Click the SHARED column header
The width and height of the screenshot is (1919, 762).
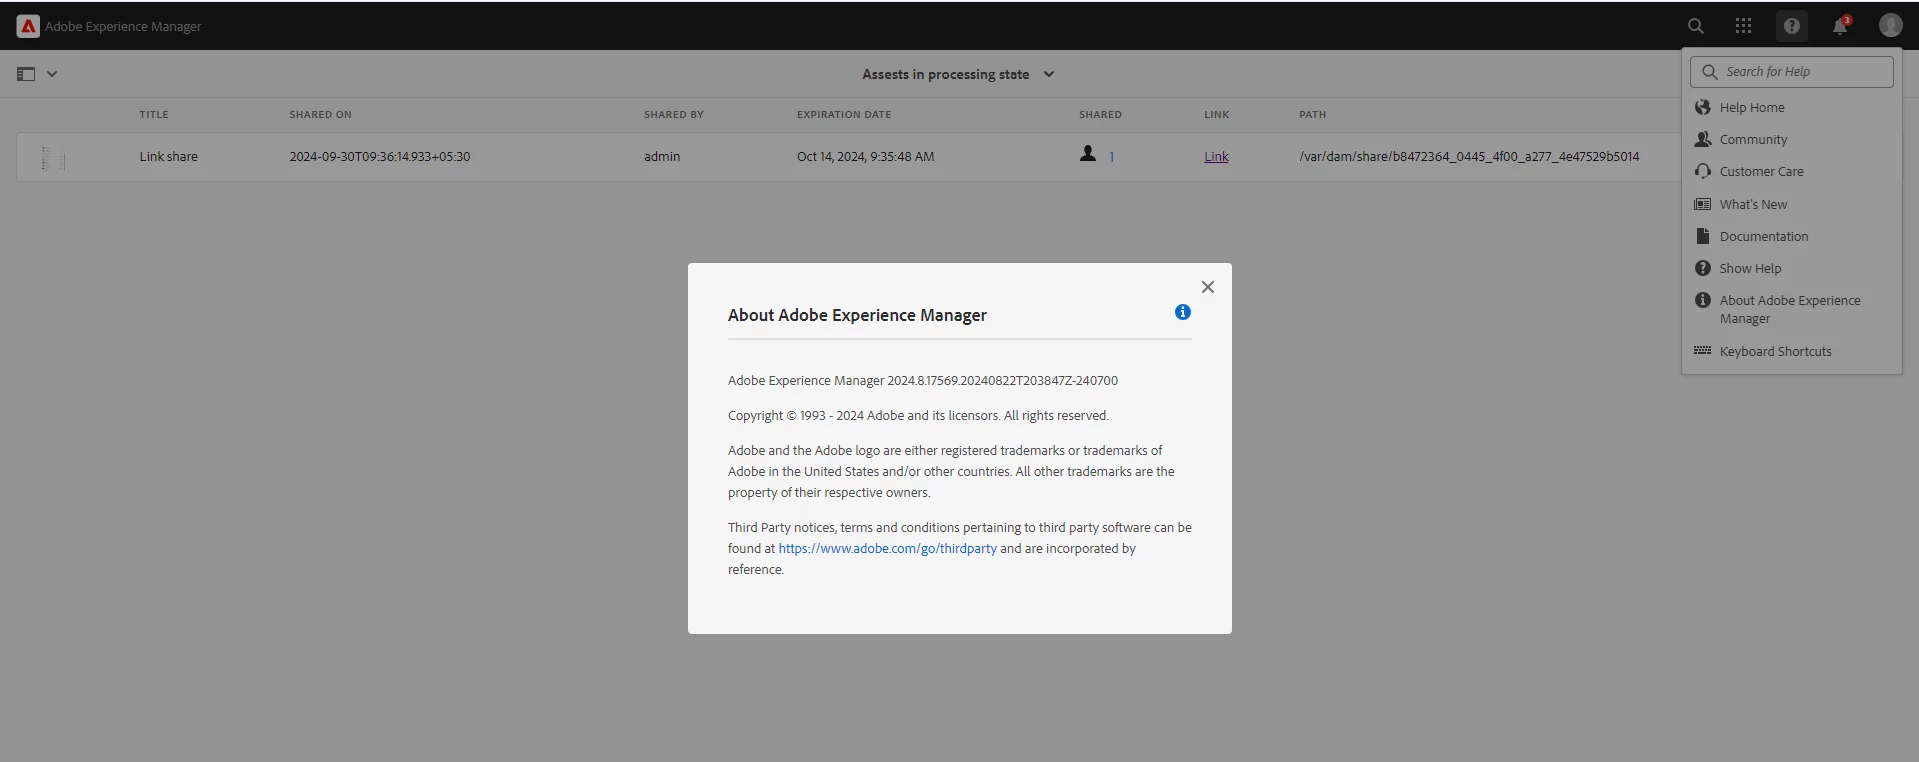click(x=1100, y=114)
